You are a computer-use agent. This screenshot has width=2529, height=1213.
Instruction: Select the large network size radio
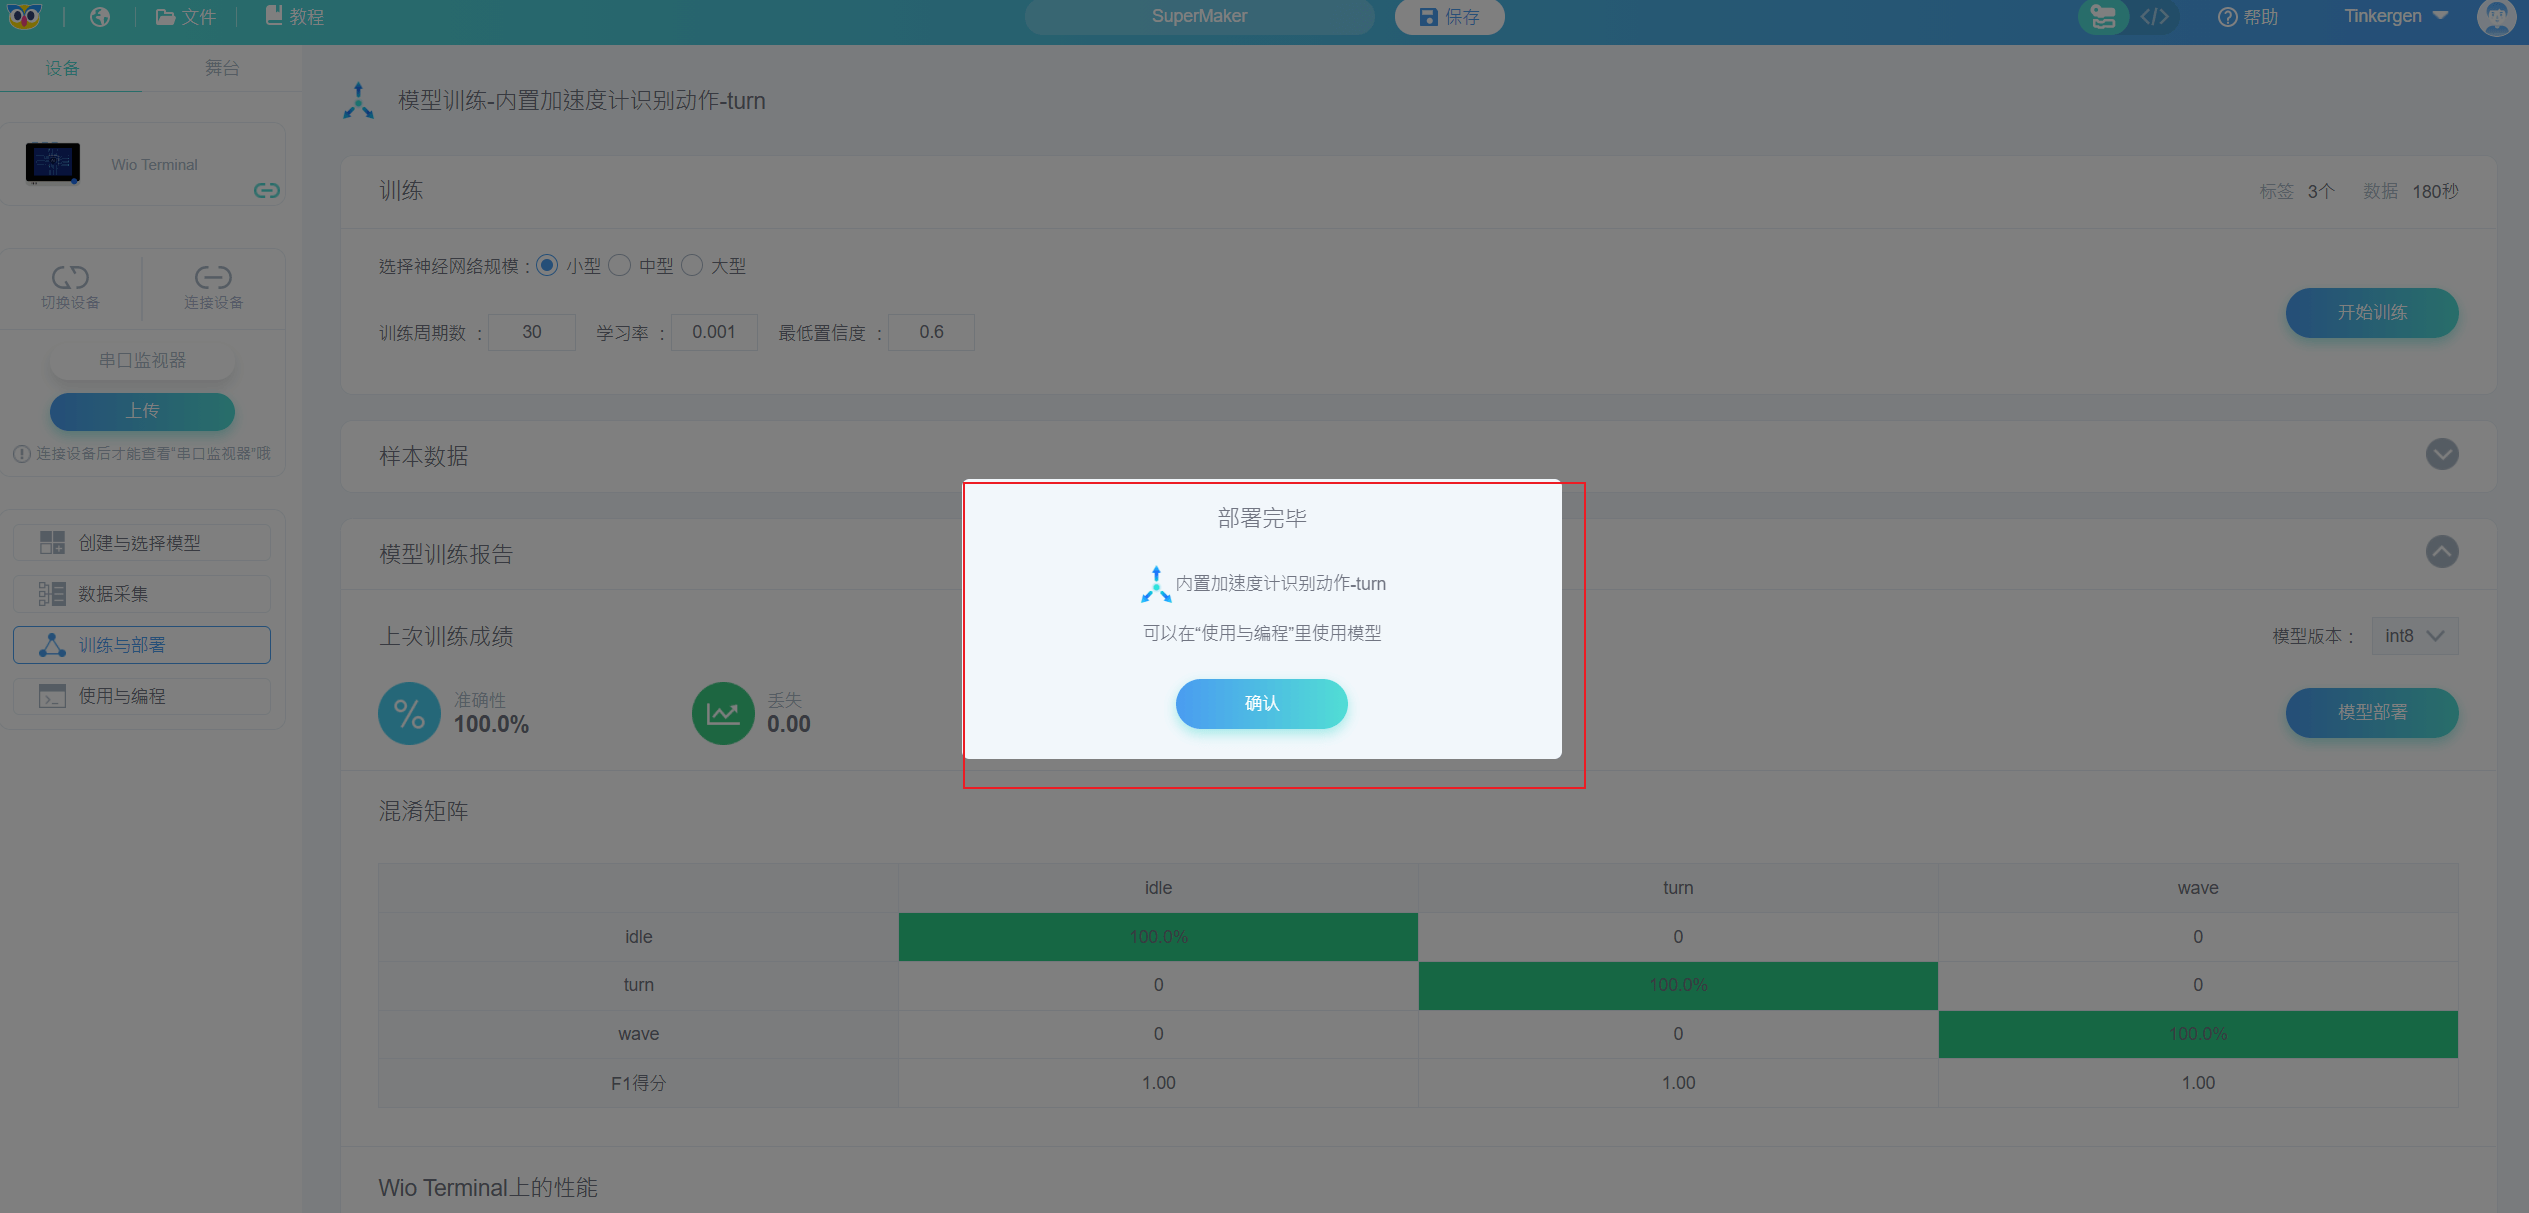(692, 265)
